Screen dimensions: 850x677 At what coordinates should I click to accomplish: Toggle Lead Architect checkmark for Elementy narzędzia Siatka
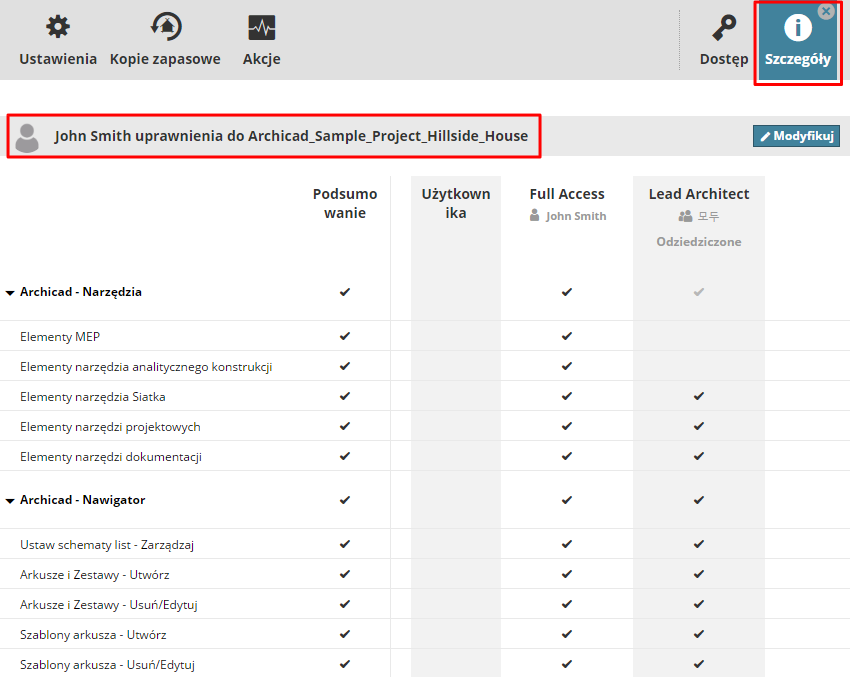pyautogui.click(x=699, y=396)
